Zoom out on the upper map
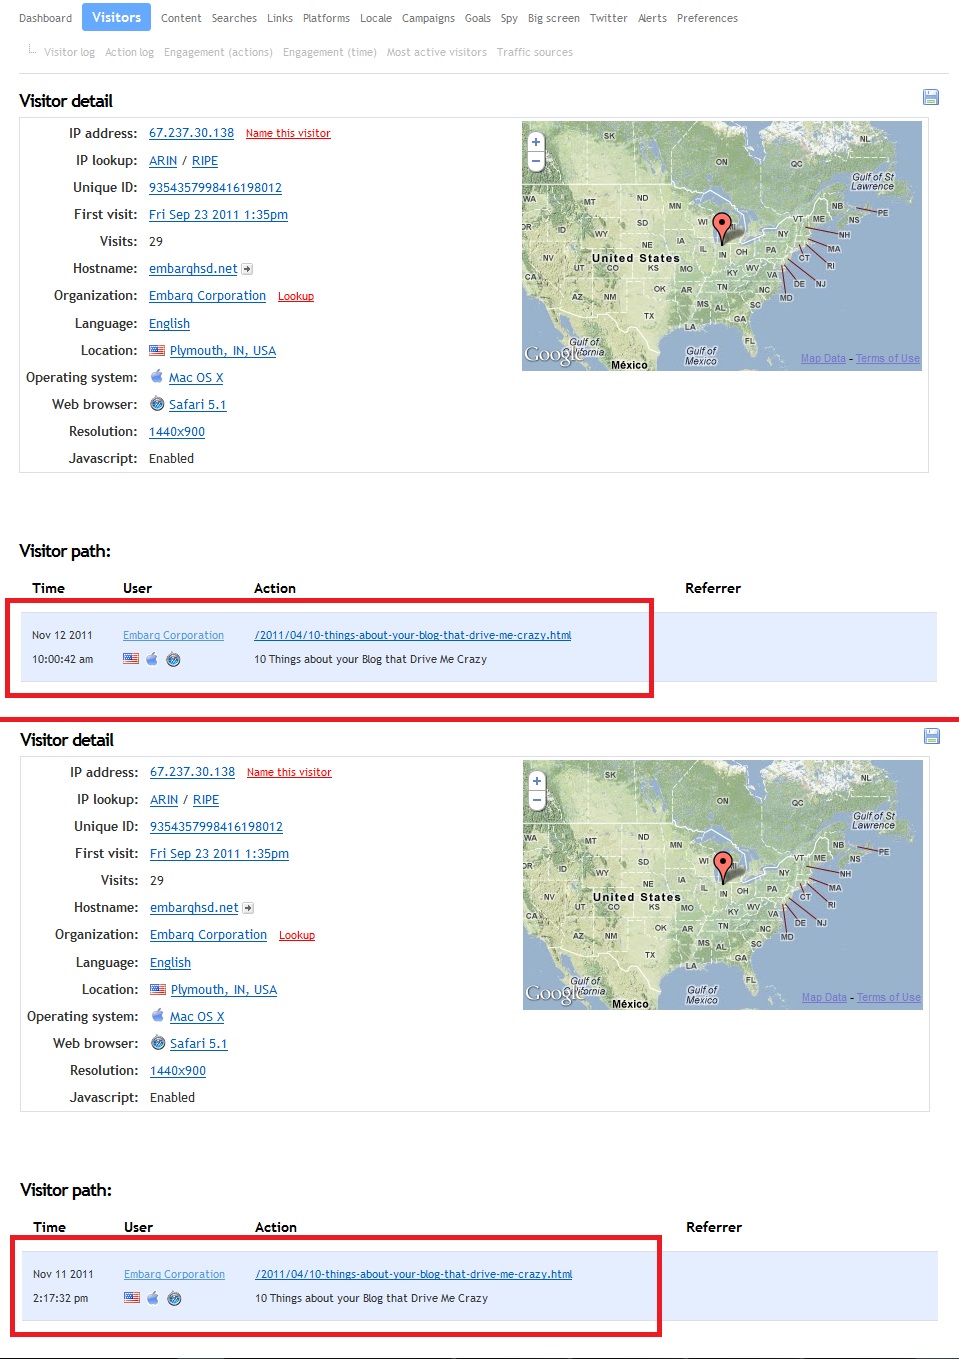The image size is (959, 1359). coord(536,160)
